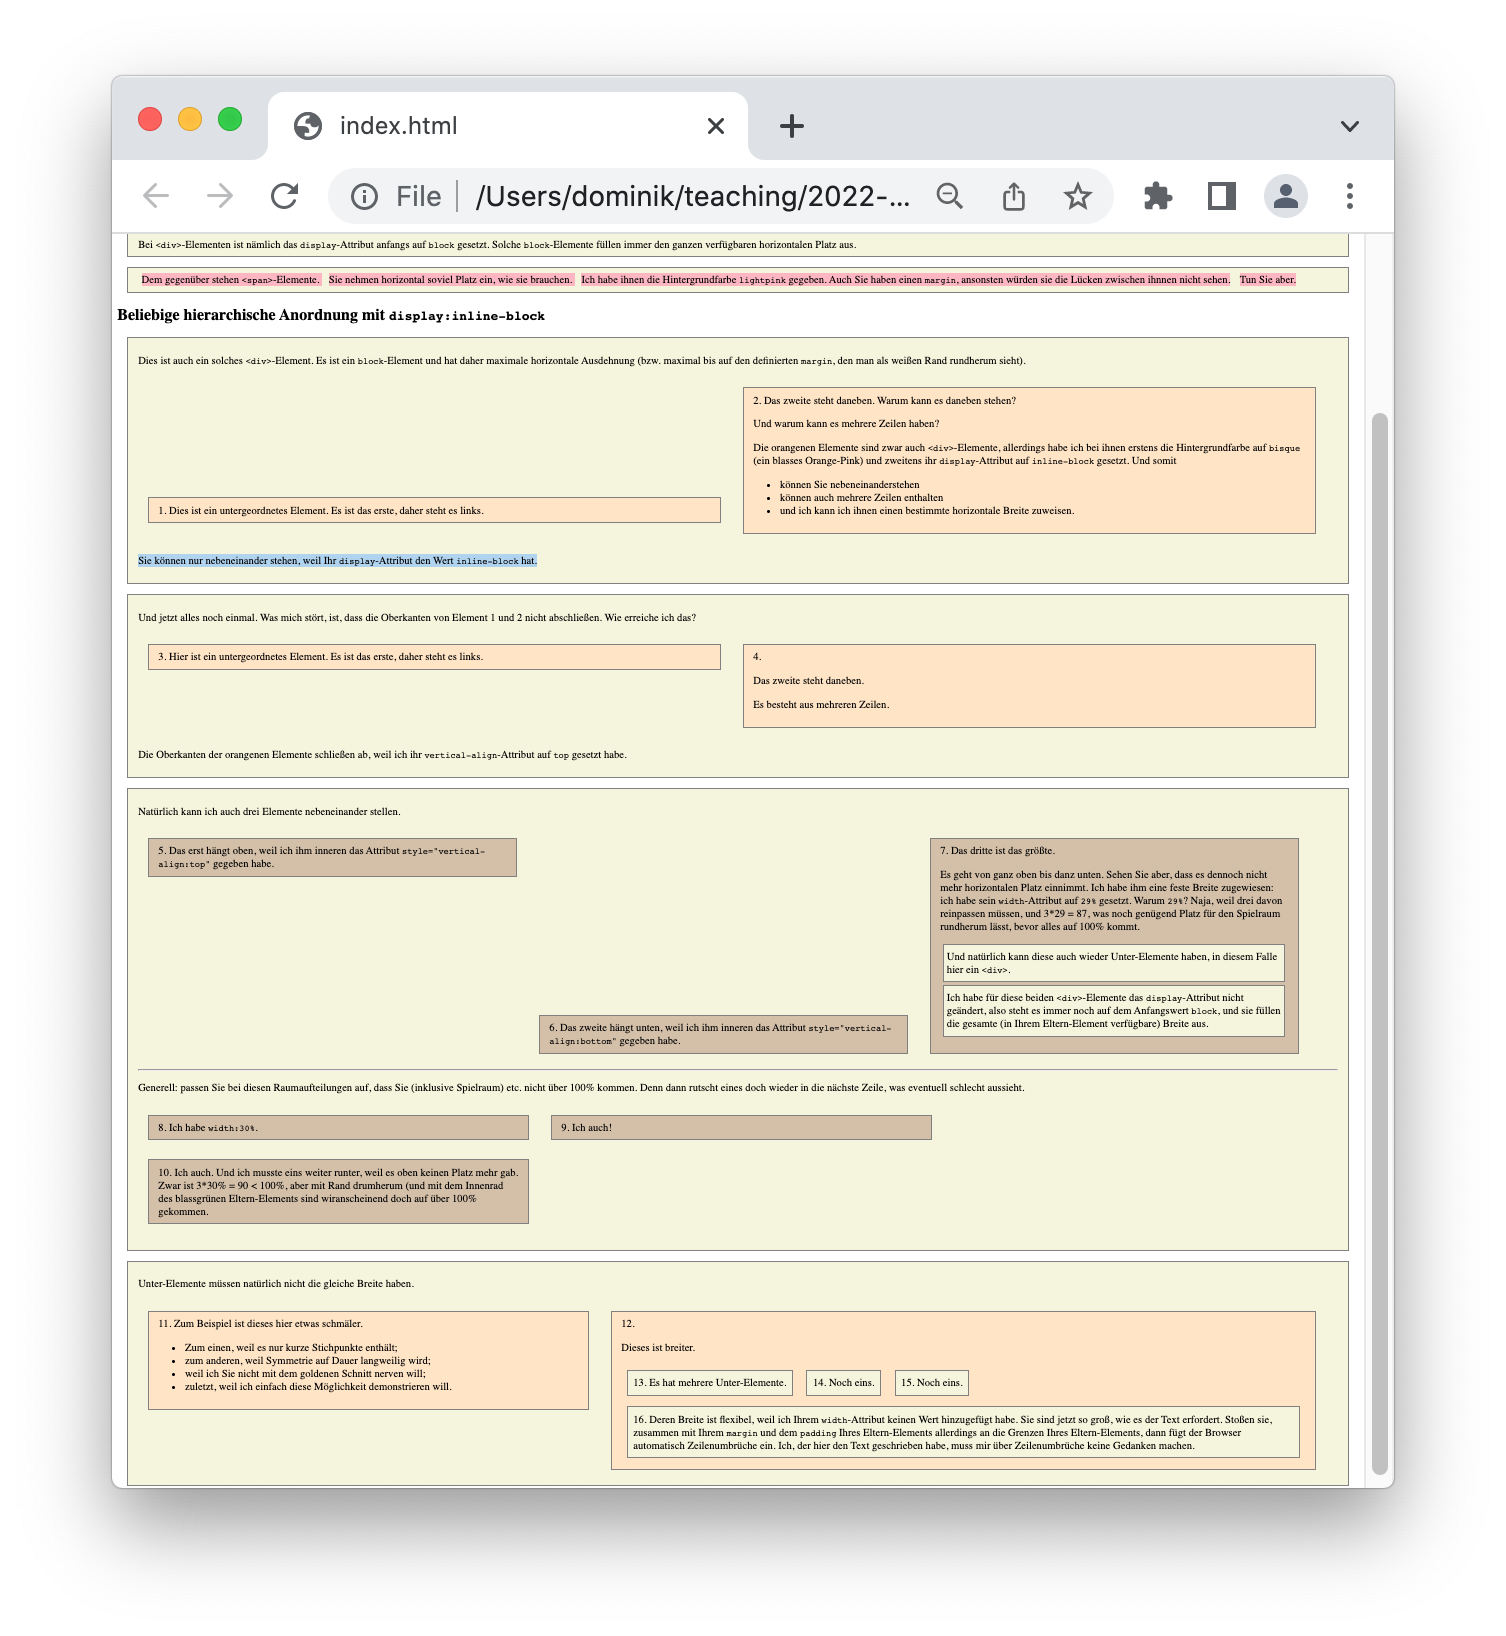The image size is (1506, 1636).
Task: Reload the index.html page
Action: (285, 196)
